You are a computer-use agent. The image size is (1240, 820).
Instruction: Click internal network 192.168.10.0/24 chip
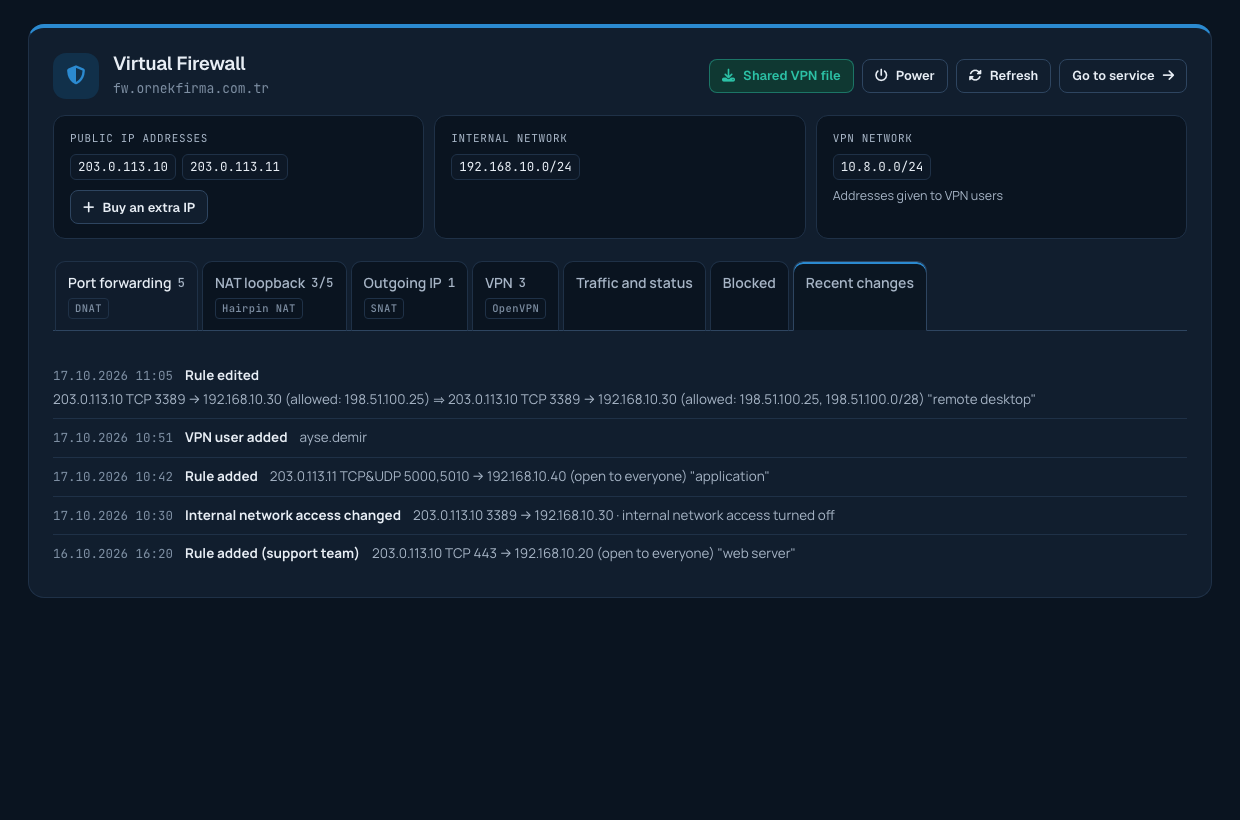(515, 167)
